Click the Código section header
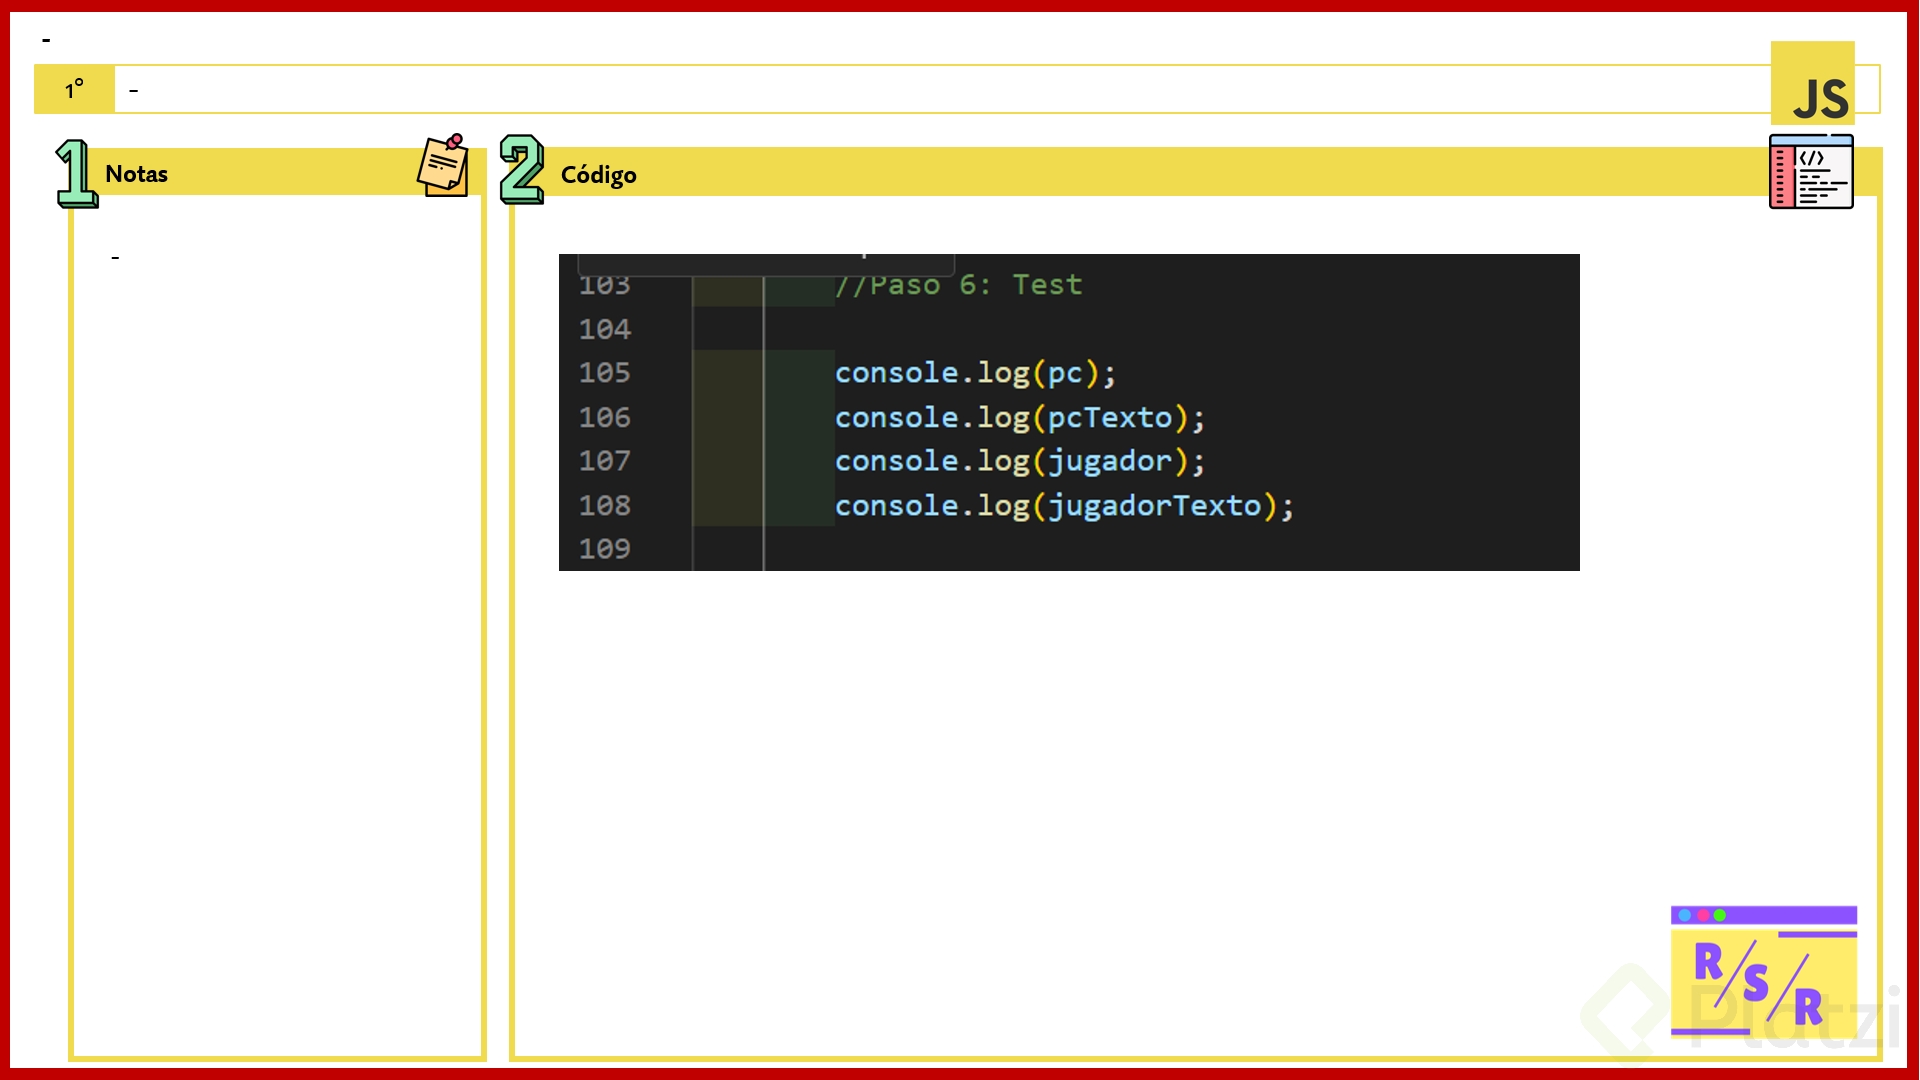1920x1080 pixels. 1196,173
